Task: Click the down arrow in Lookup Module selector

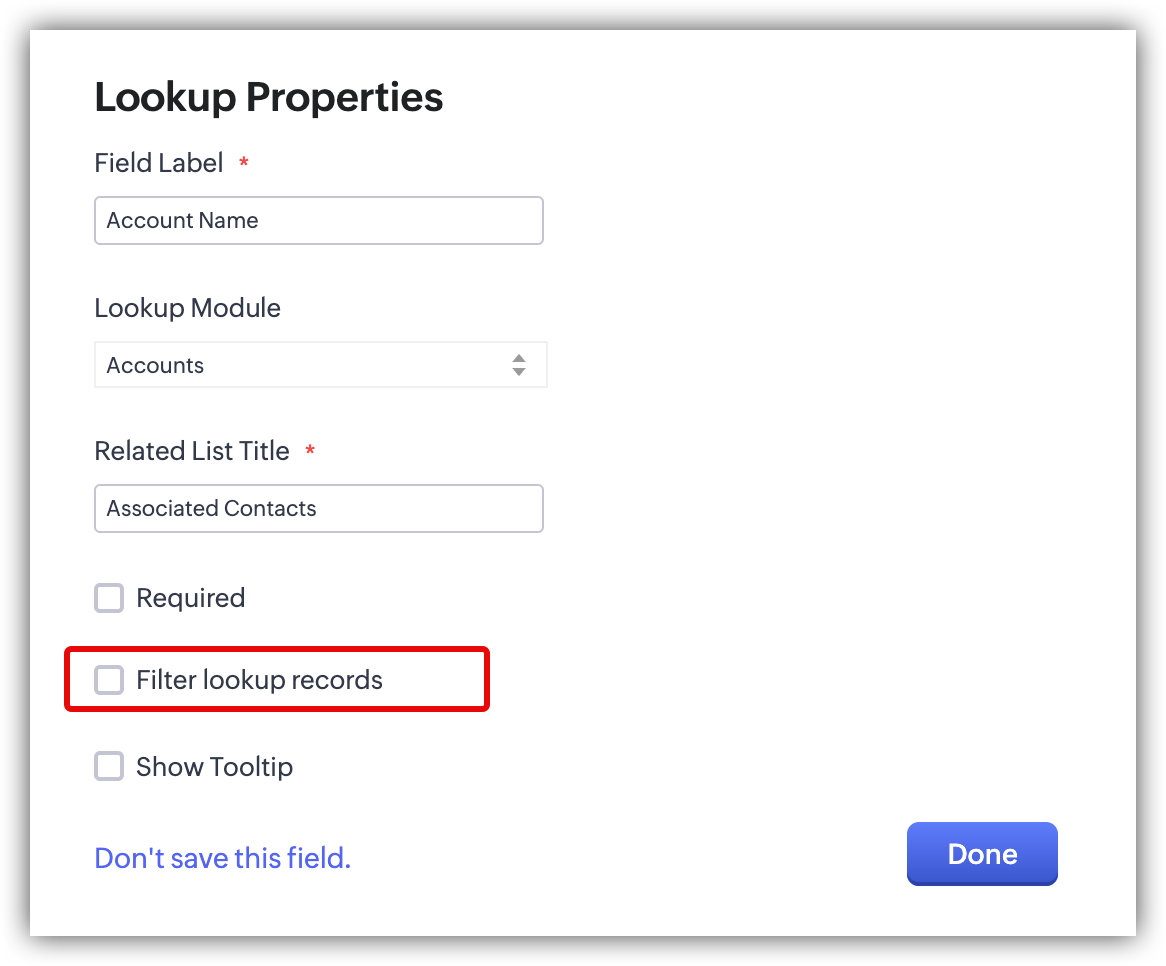Action: (518, 372)
